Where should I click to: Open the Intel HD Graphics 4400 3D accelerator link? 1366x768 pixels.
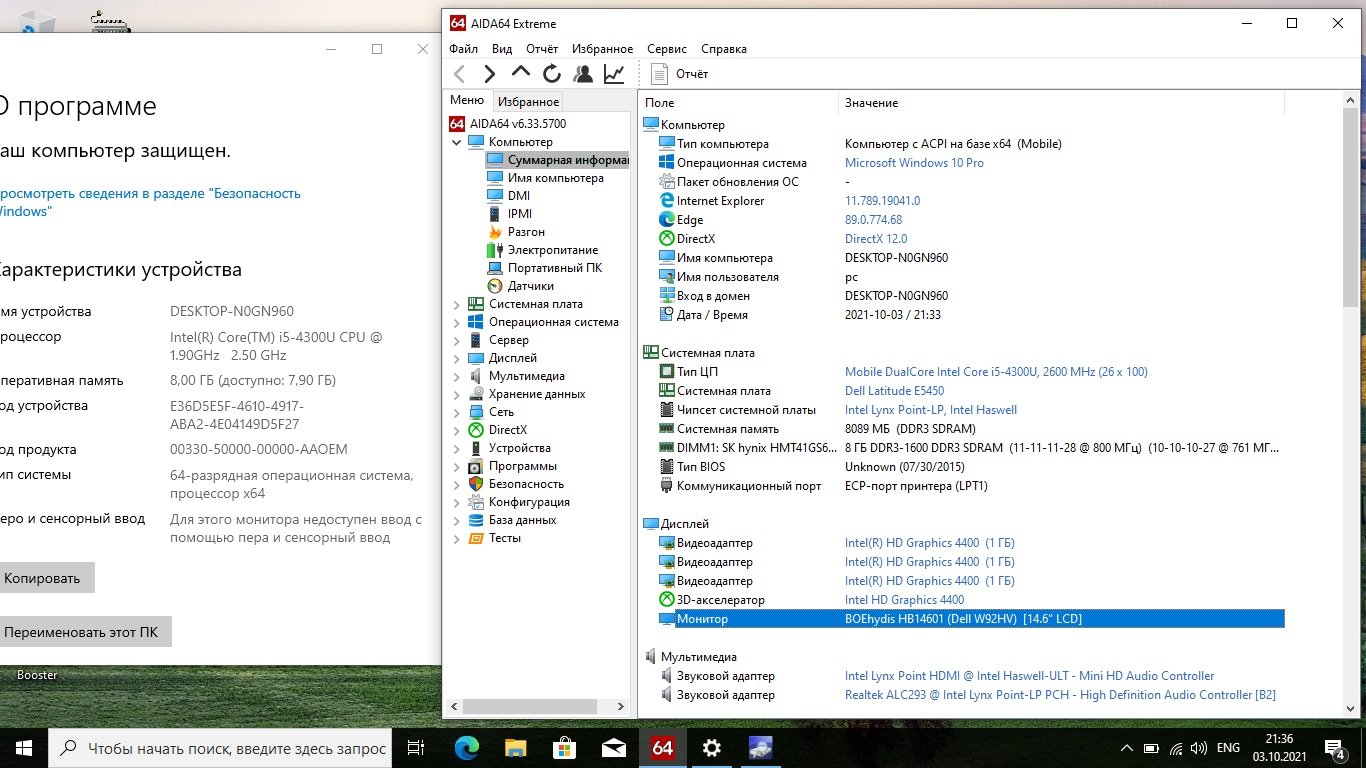point(904,600)
